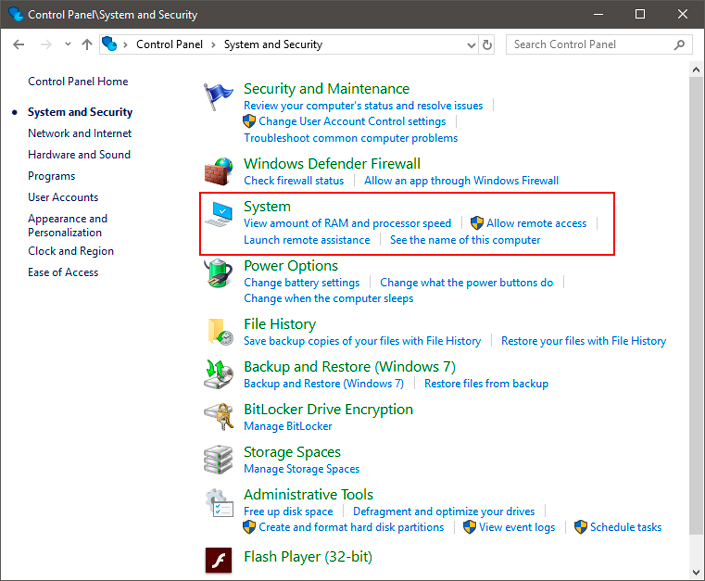
Task: Click the search magnifier icon
Action: click(x=679, y=45)
